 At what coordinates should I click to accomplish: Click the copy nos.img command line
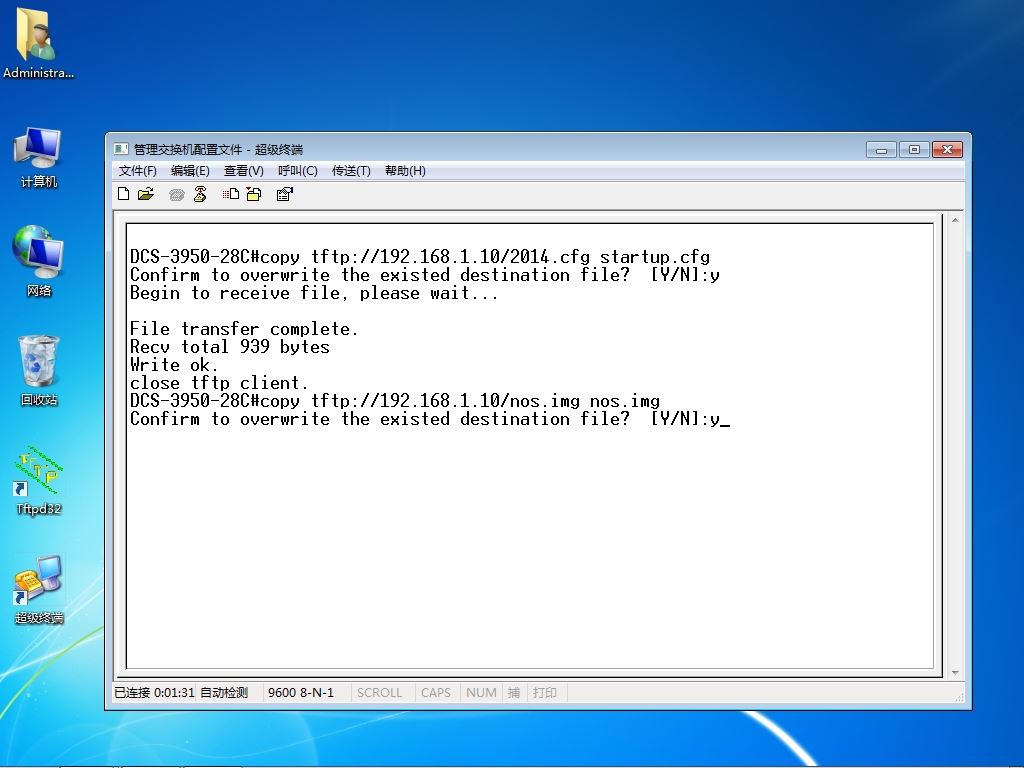pyautogui.click(x=395, y=401)
